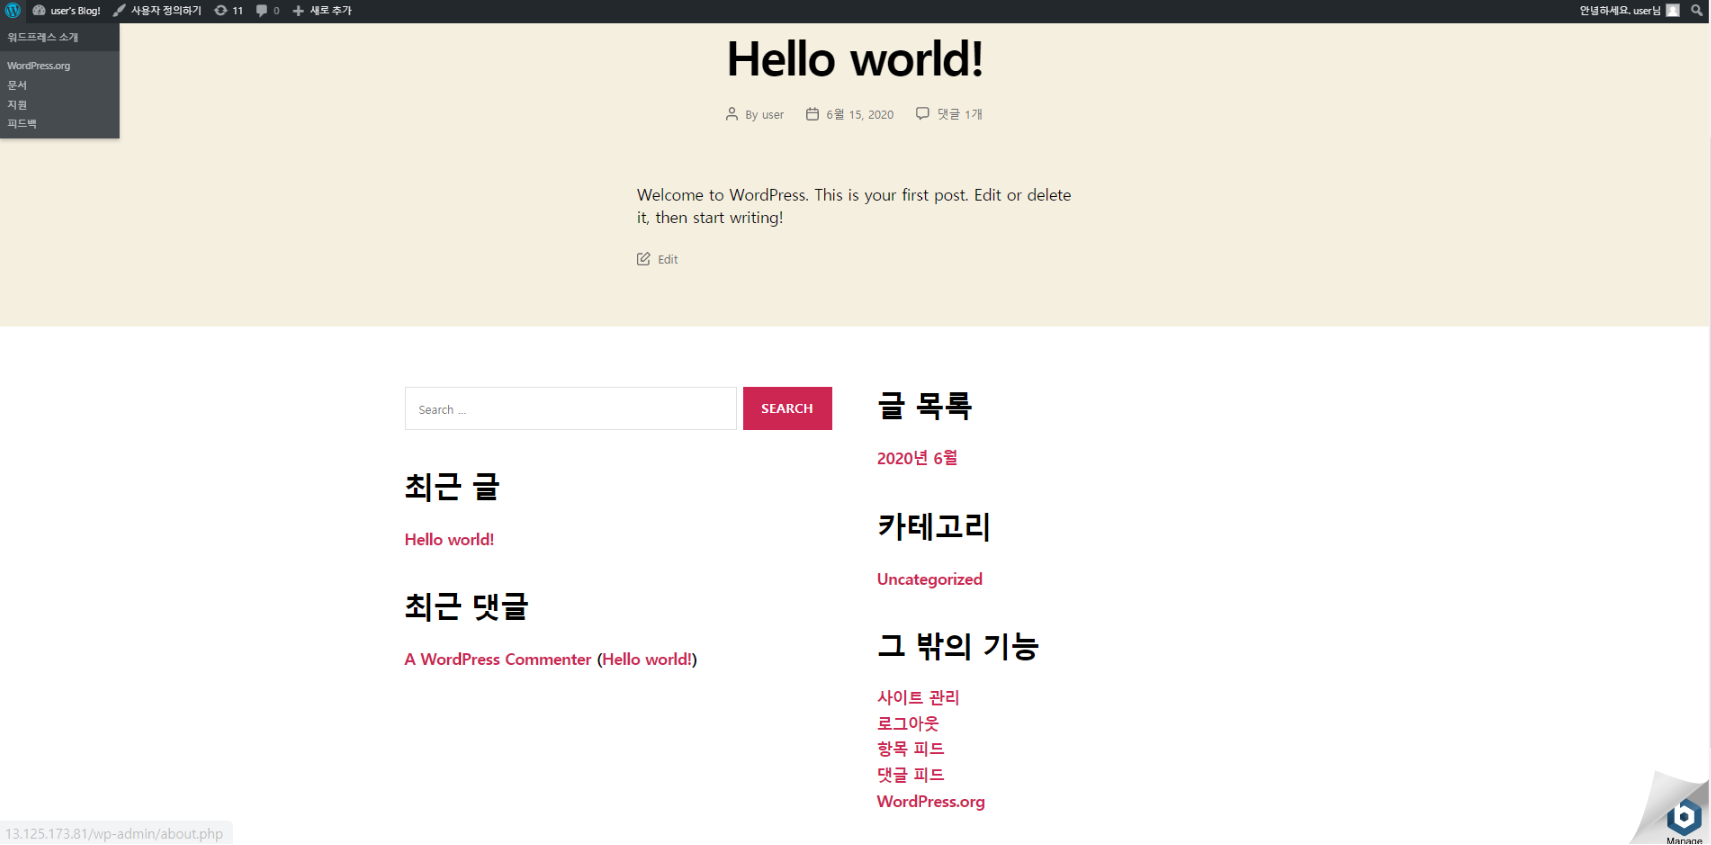Select 문서 in the WordPress menu
The image size is (1711, 845).
point(17,85)
